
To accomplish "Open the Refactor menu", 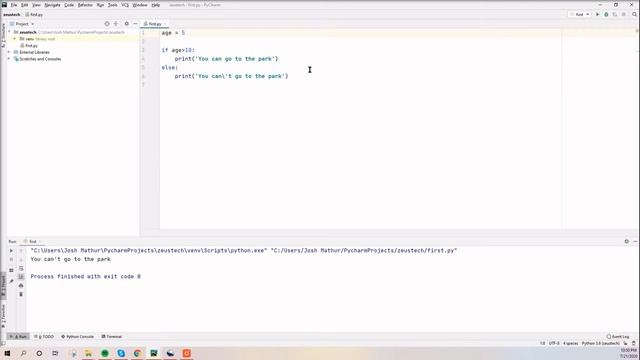I will point(85,5).
